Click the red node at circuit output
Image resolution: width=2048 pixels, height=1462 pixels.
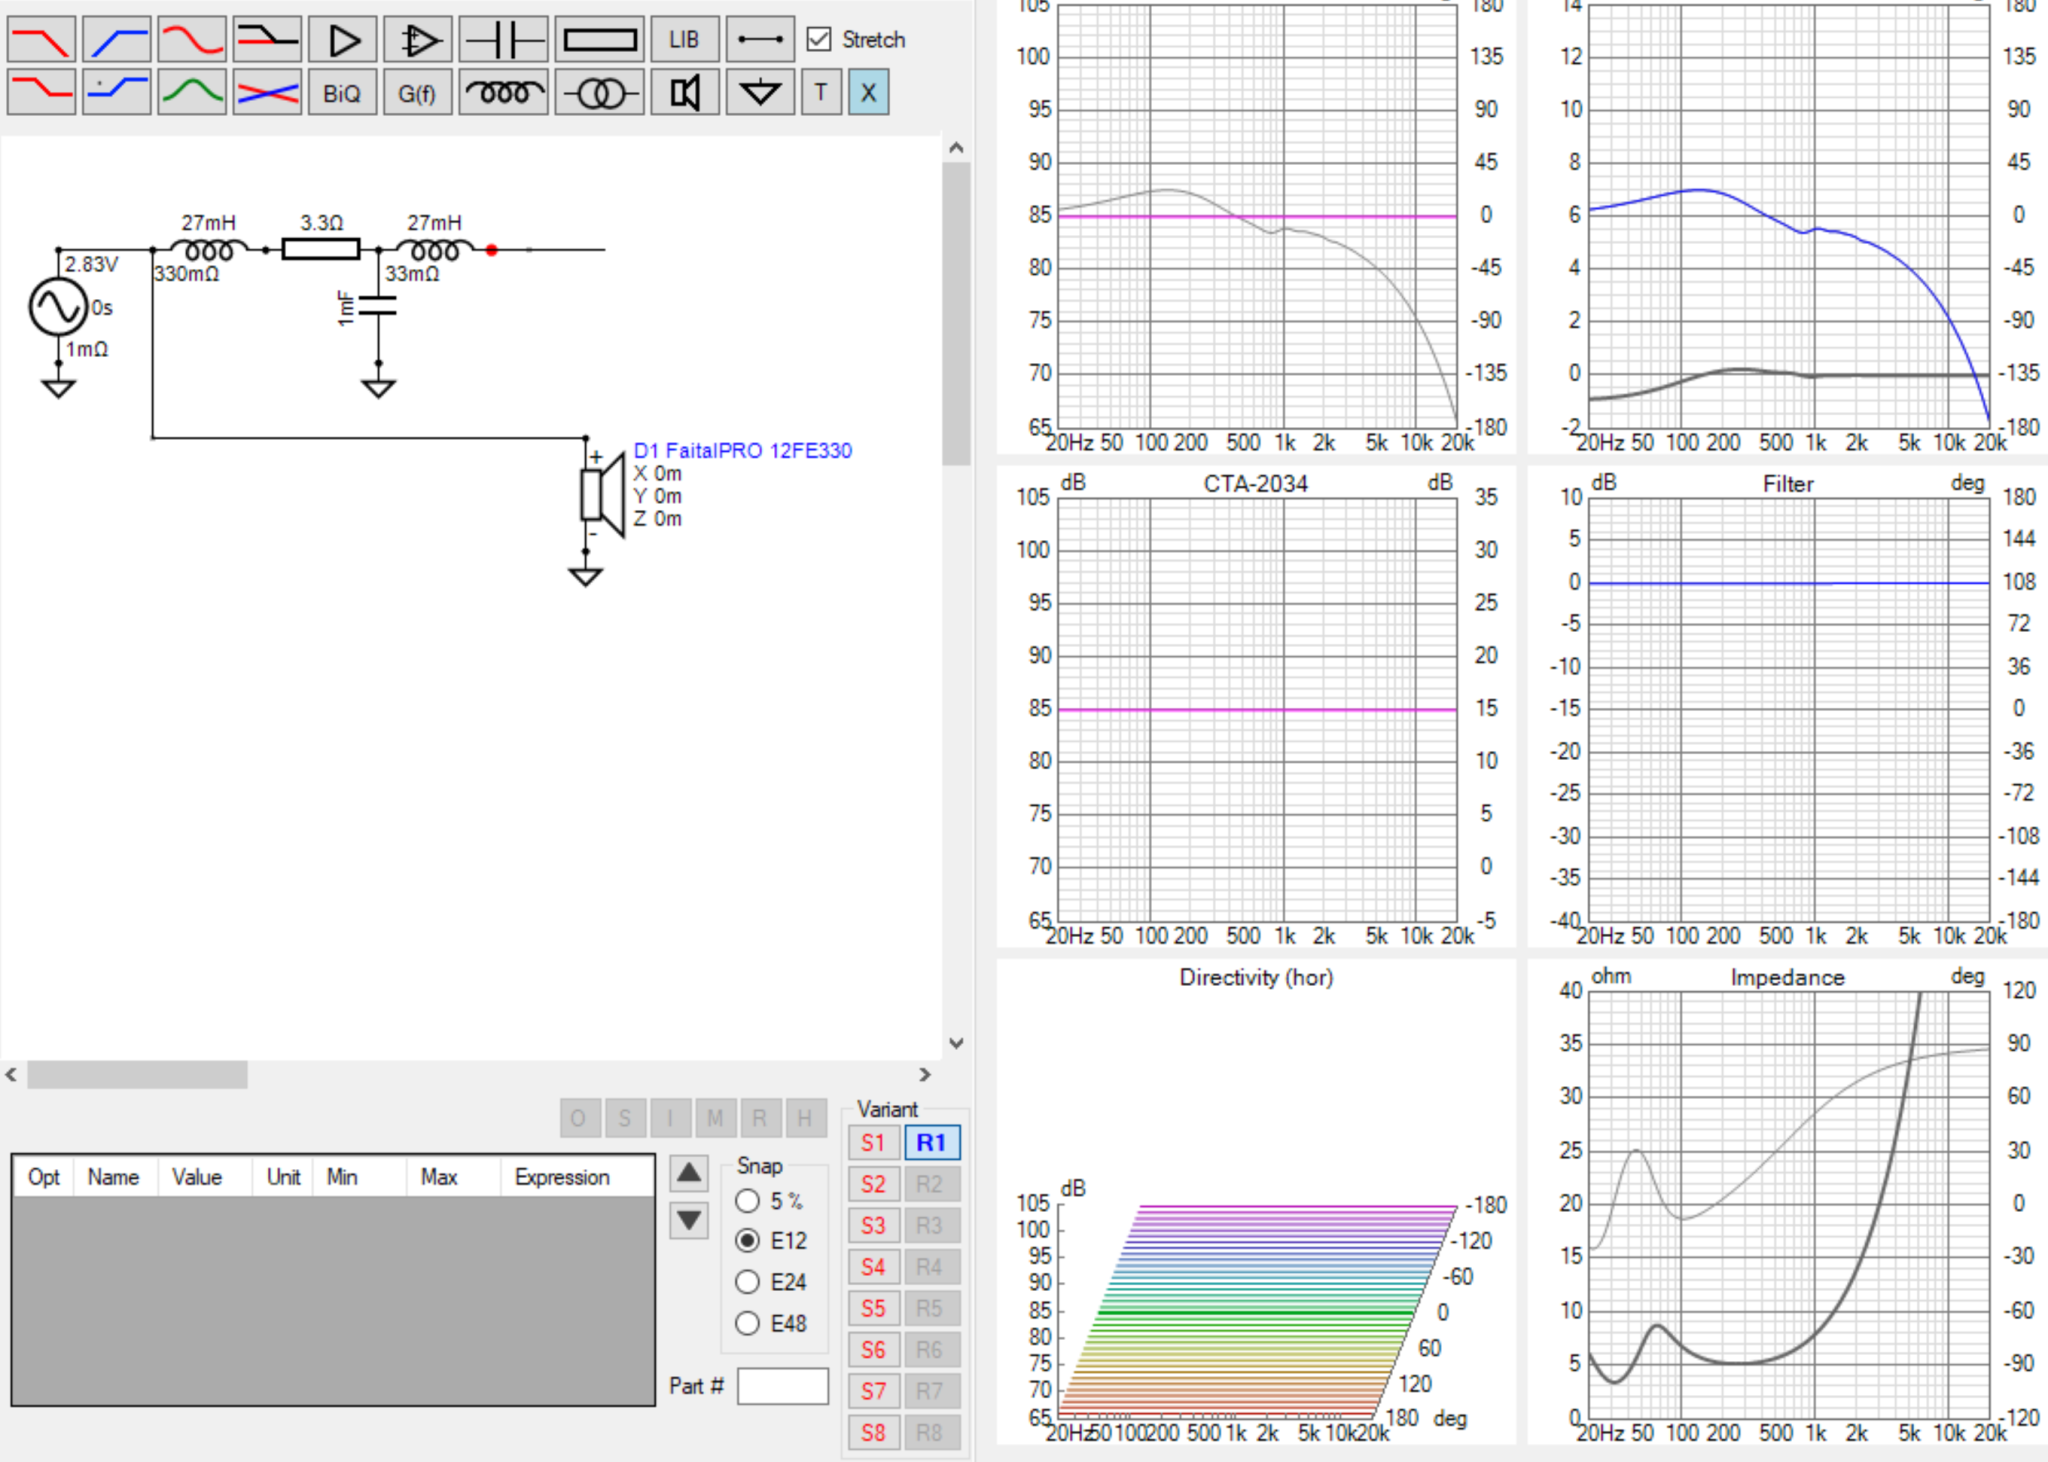pos(492,250)
